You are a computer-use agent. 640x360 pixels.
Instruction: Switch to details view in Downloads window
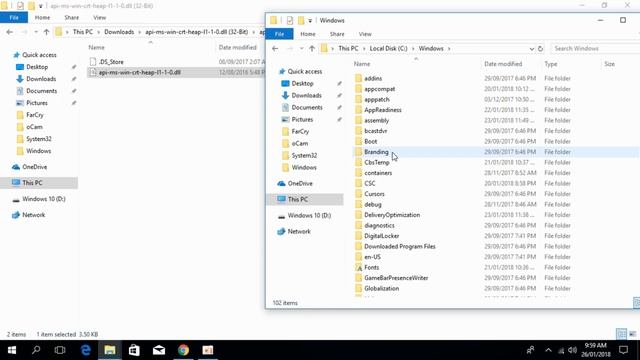[x=621, y=334]
